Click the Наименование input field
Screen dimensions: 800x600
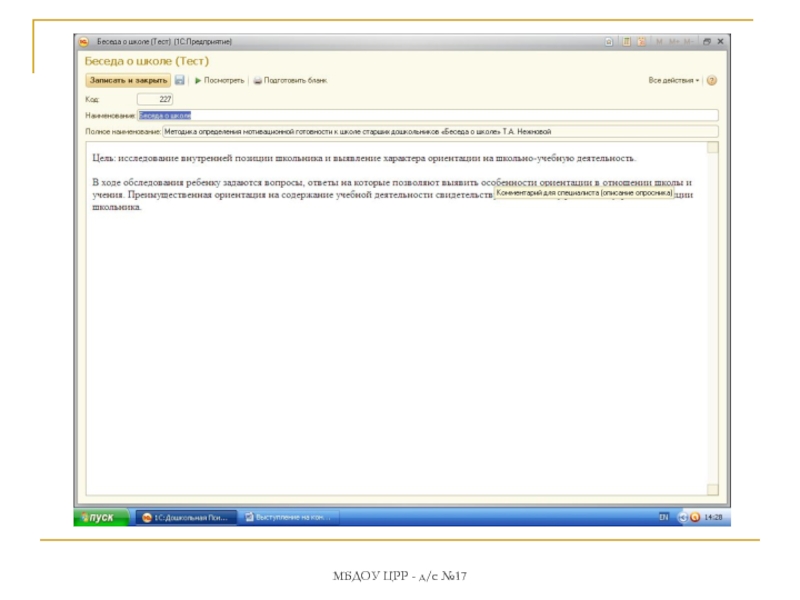coord(428,115)
